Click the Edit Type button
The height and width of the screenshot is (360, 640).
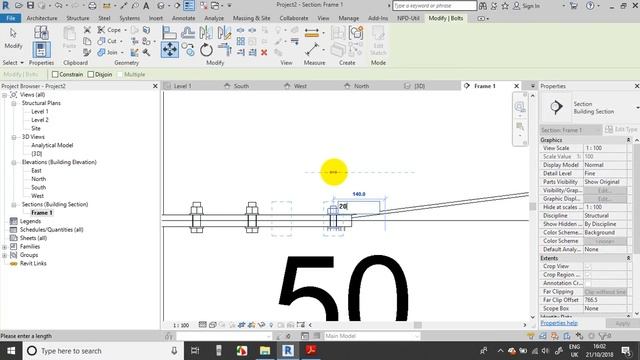point(621,129)
